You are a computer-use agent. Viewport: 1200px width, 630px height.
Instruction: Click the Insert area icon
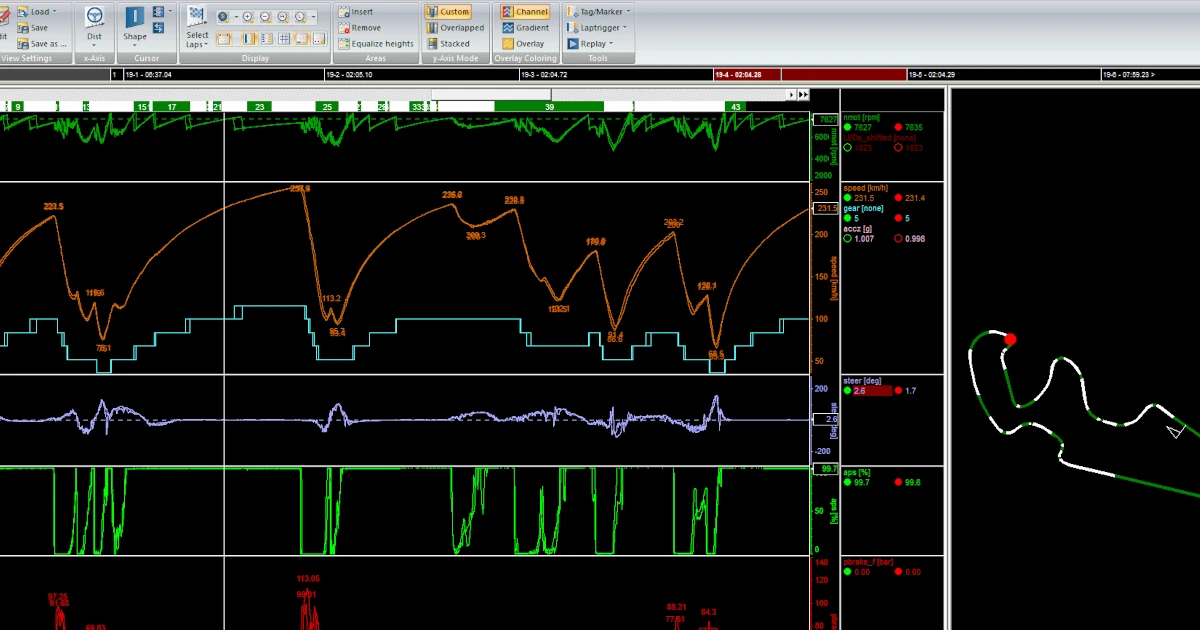click(344, 12)
